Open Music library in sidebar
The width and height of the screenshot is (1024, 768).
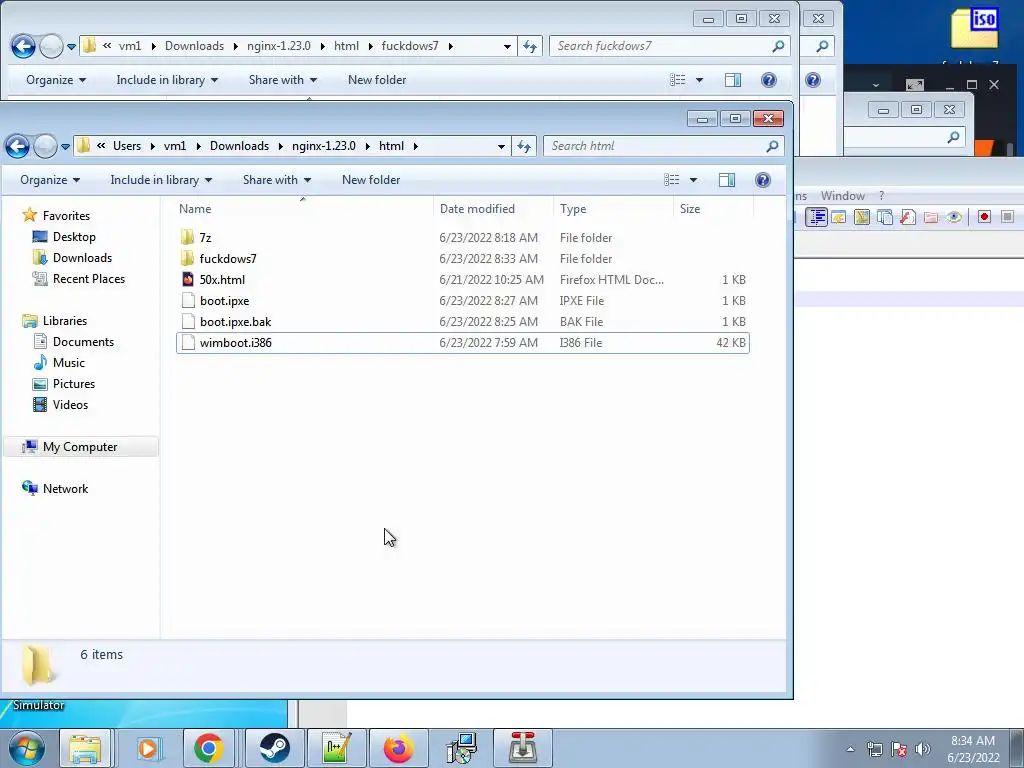69,362
